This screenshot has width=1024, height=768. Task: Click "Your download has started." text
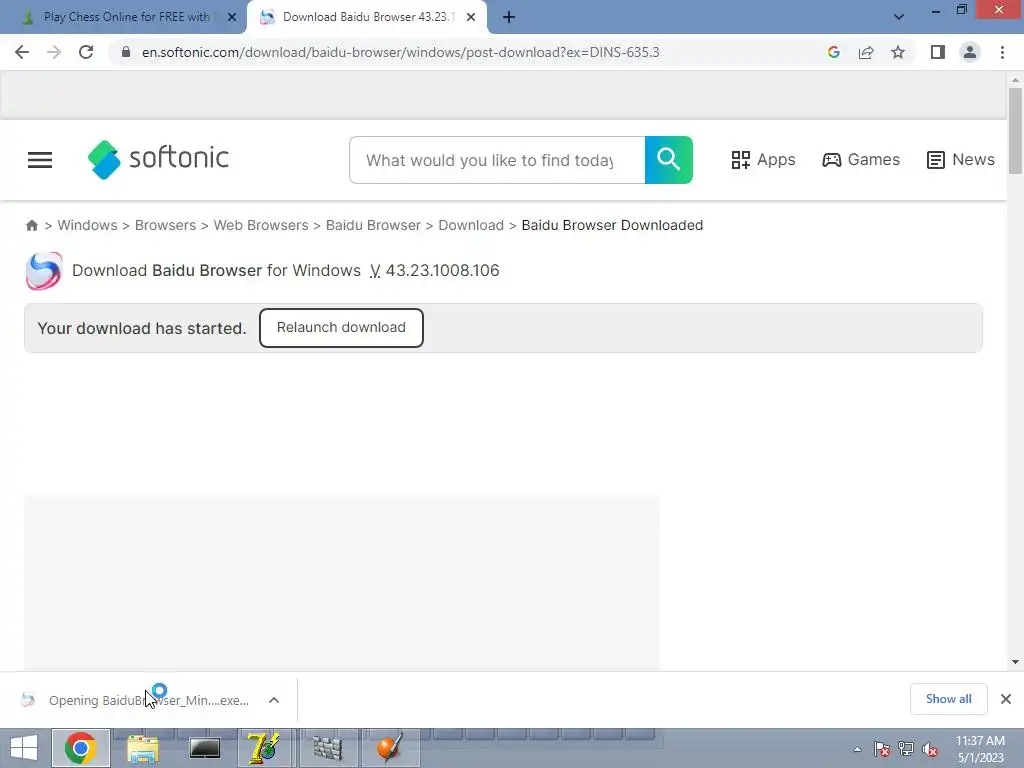[142, 328]
